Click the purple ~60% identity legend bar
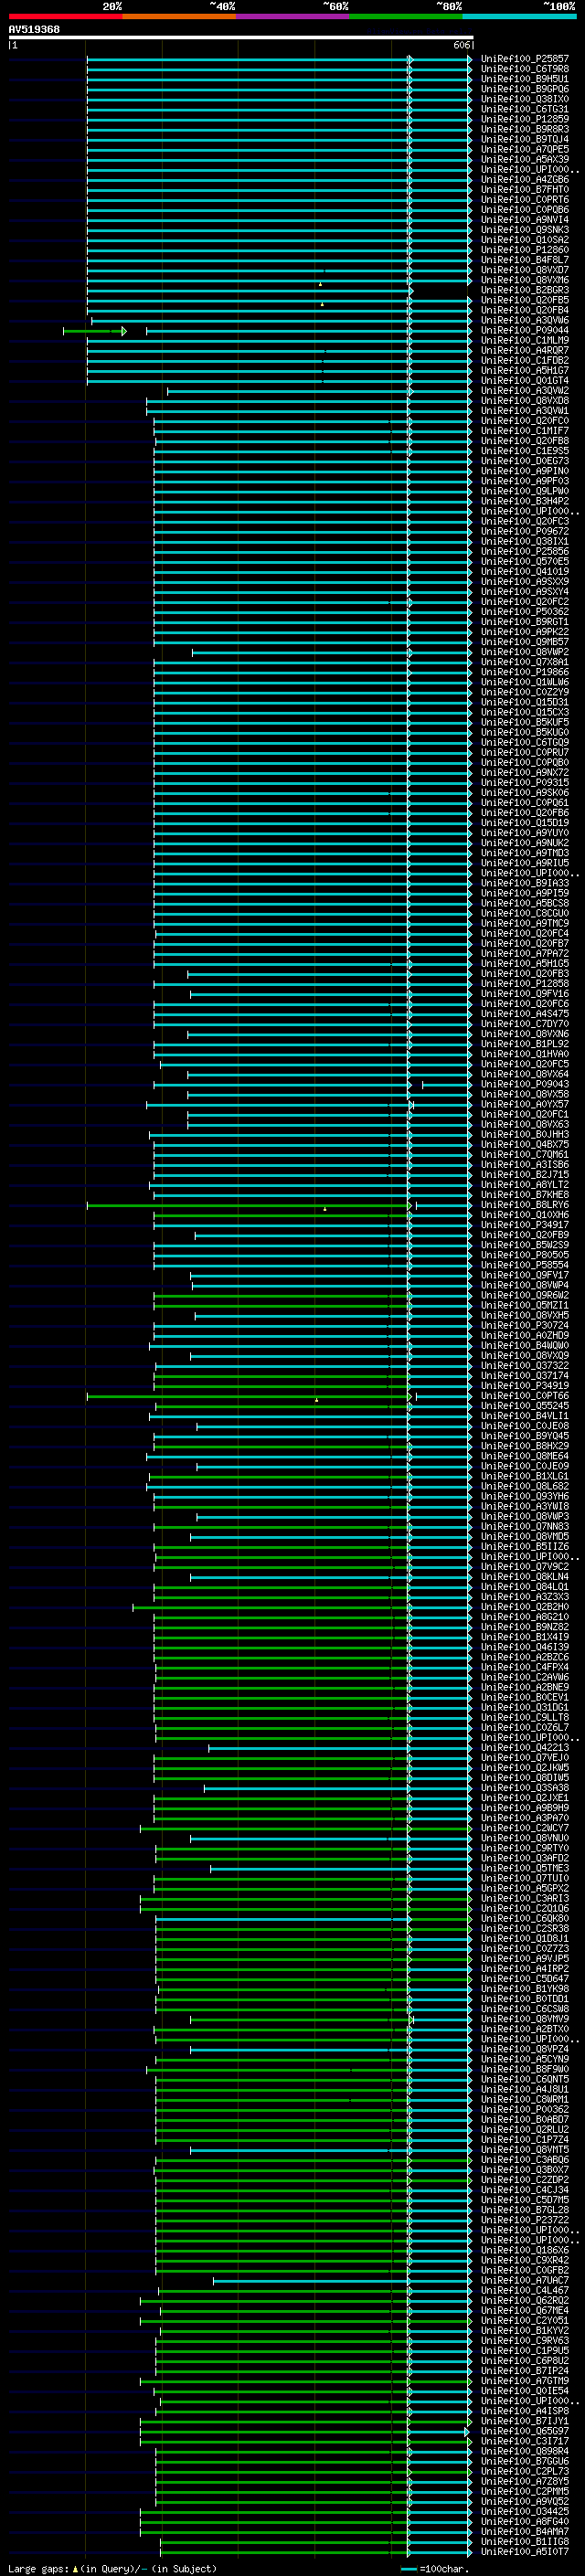Screen dimensions: 585x2576 tap(293, 16)
